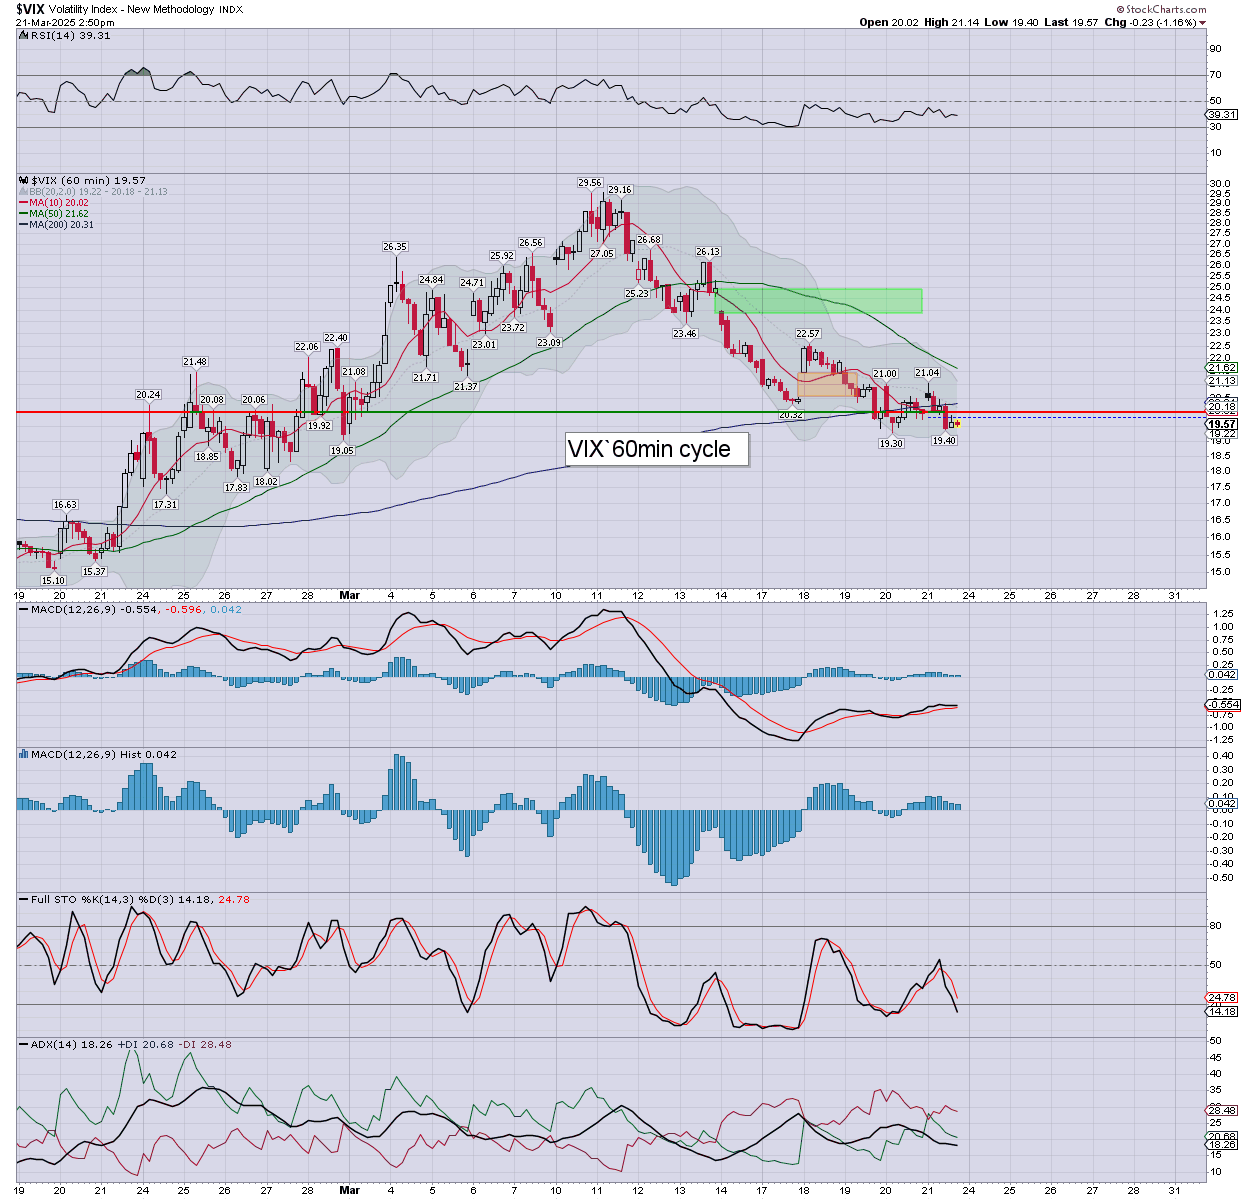The image size is (1250, 1200).
Task: Click the MACD(12,26,9) panel legend icon
Action: pyautogui.click(x=22, y=609)
